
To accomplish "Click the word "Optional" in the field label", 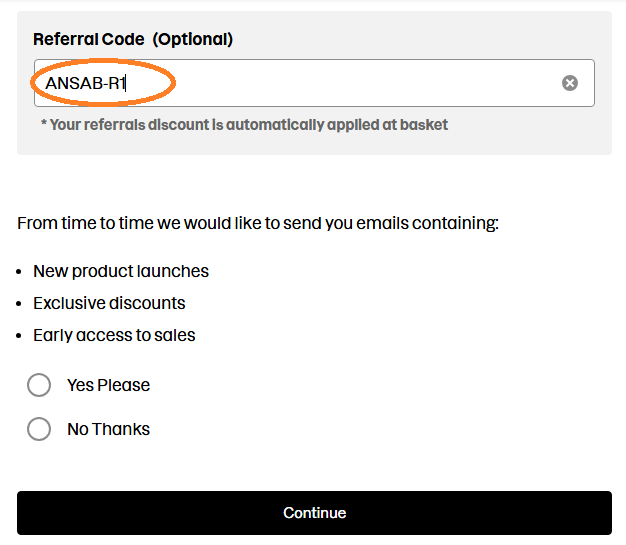I will pyautogui.click(x=192, y=40).
